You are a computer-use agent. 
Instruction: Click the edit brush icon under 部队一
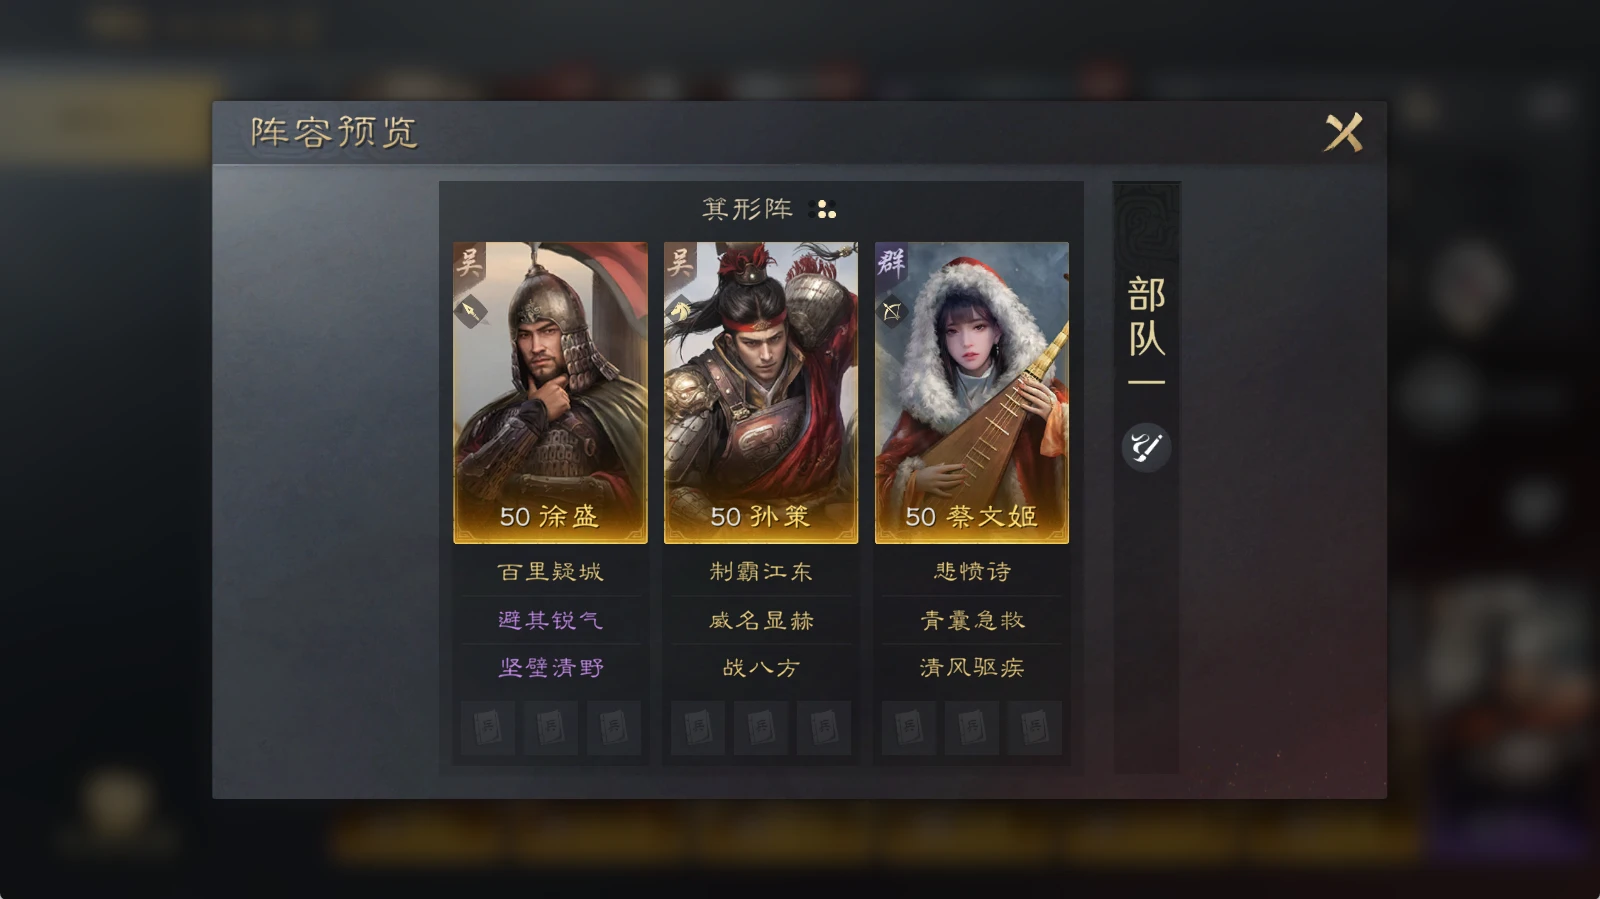click(1146, 446)
